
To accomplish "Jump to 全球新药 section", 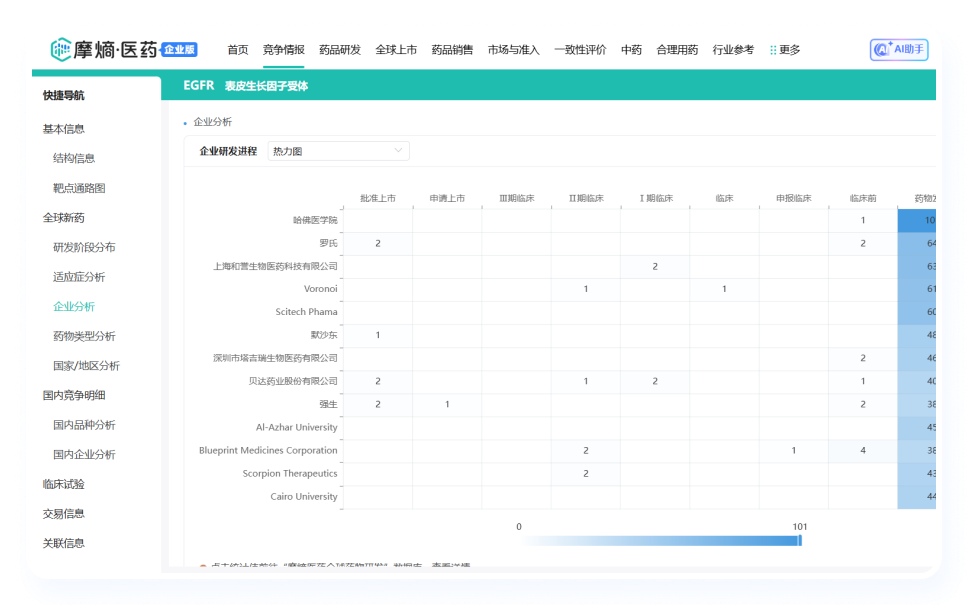I will (64, 218).
